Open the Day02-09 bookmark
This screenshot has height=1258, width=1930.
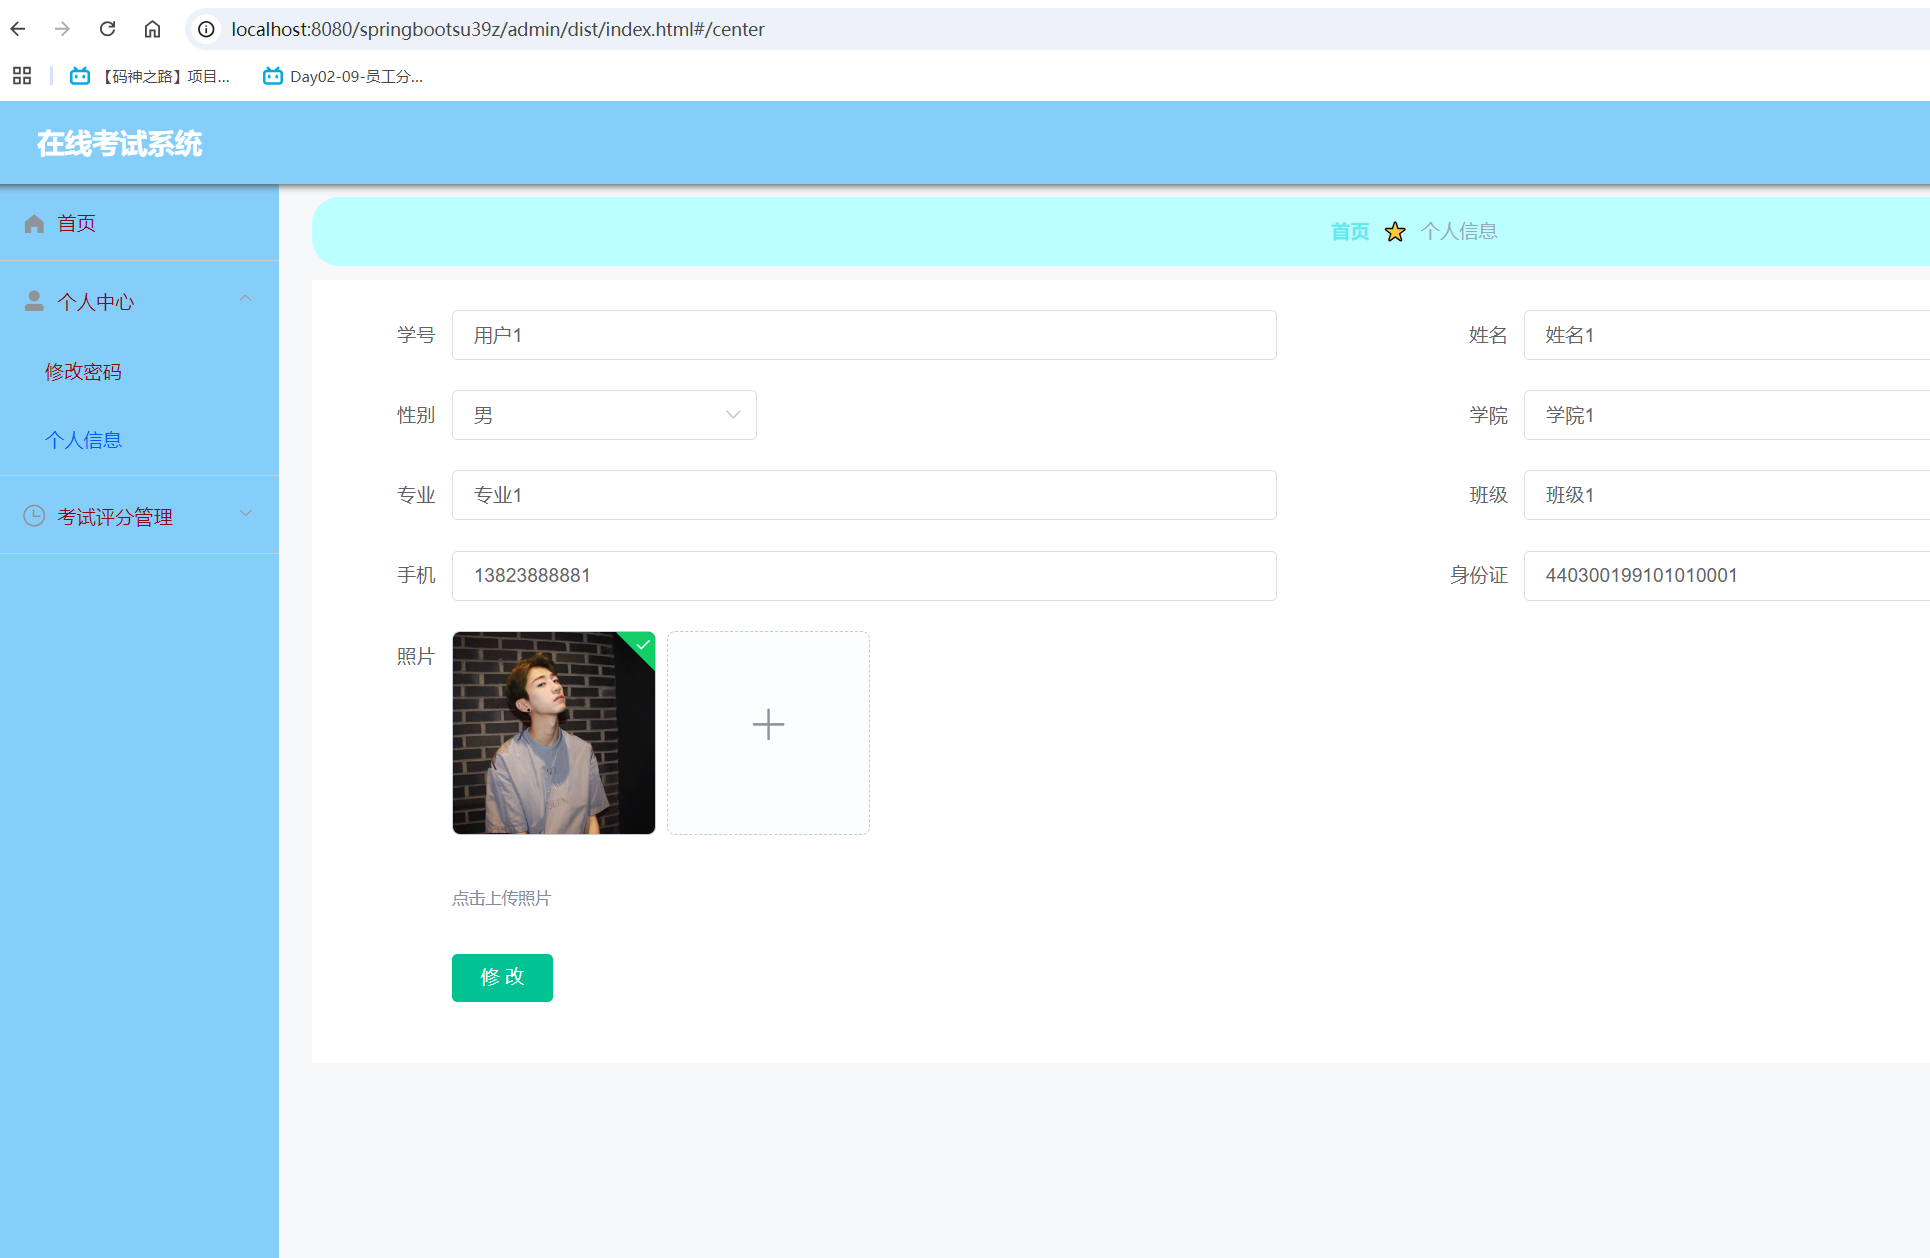point(343,76)
